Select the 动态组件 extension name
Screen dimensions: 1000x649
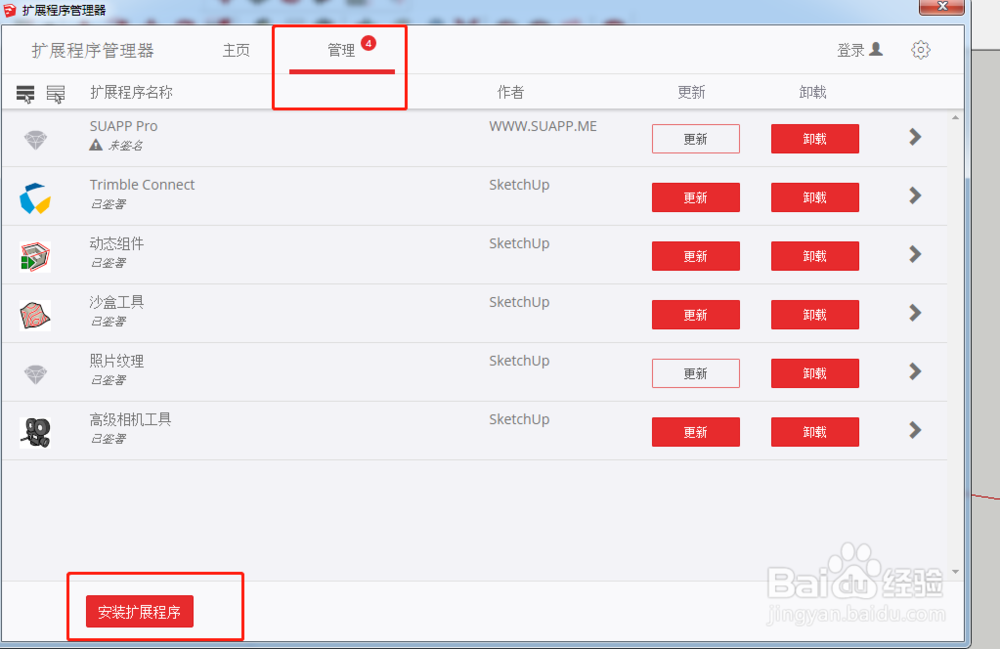(x=117, y=244)
